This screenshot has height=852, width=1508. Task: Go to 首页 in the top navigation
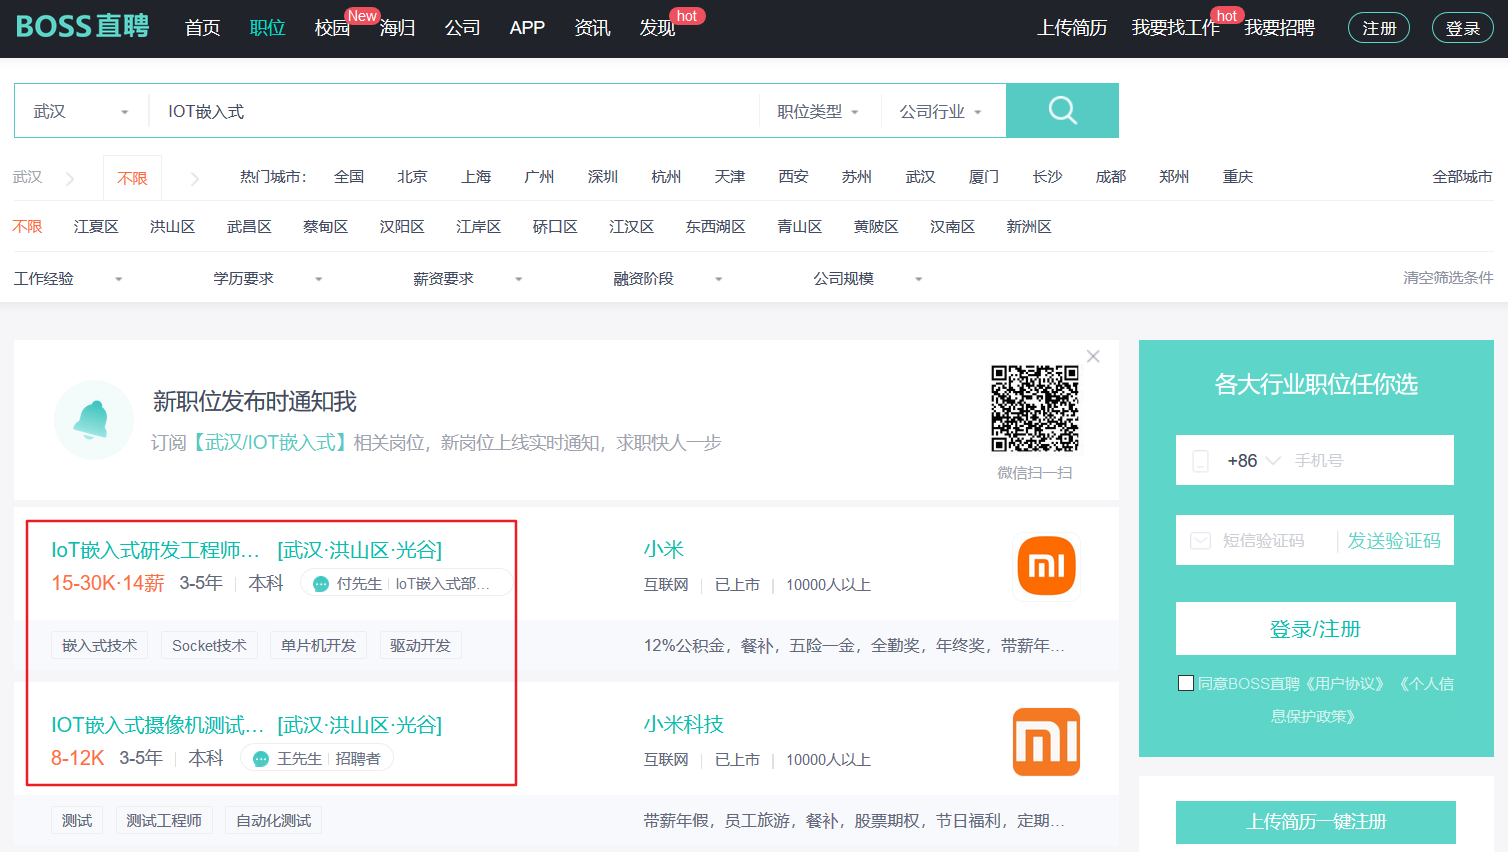(202, 28)
